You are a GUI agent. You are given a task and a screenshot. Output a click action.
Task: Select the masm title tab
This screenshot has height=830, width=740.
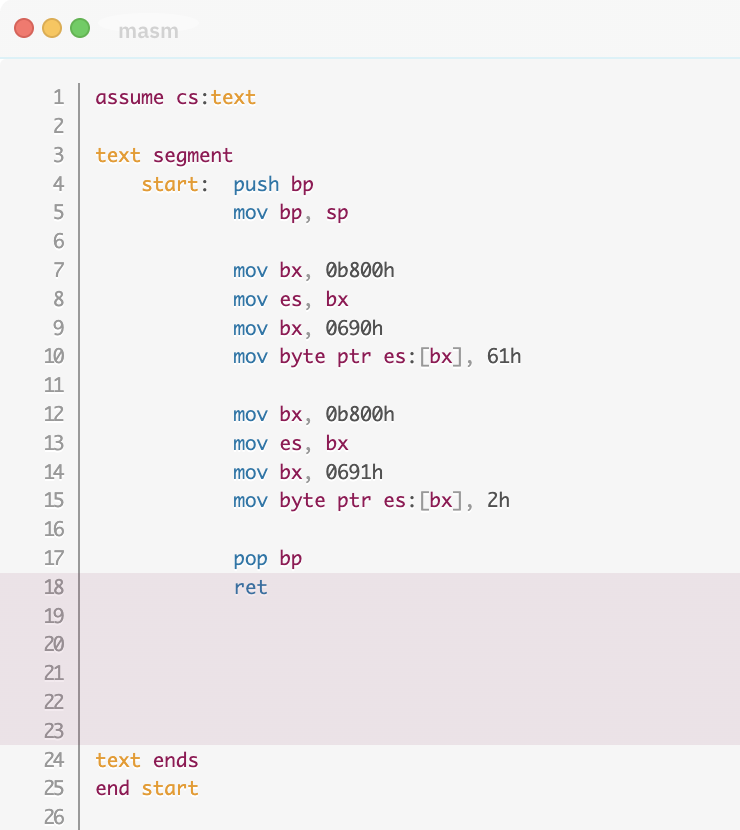coord(148,31)
